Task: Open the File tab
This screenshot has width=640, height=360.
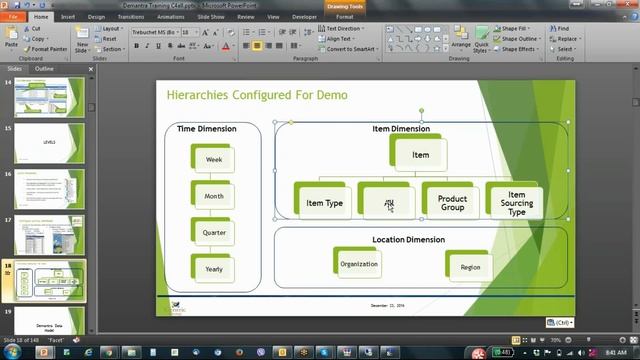Action: [13, 17]
